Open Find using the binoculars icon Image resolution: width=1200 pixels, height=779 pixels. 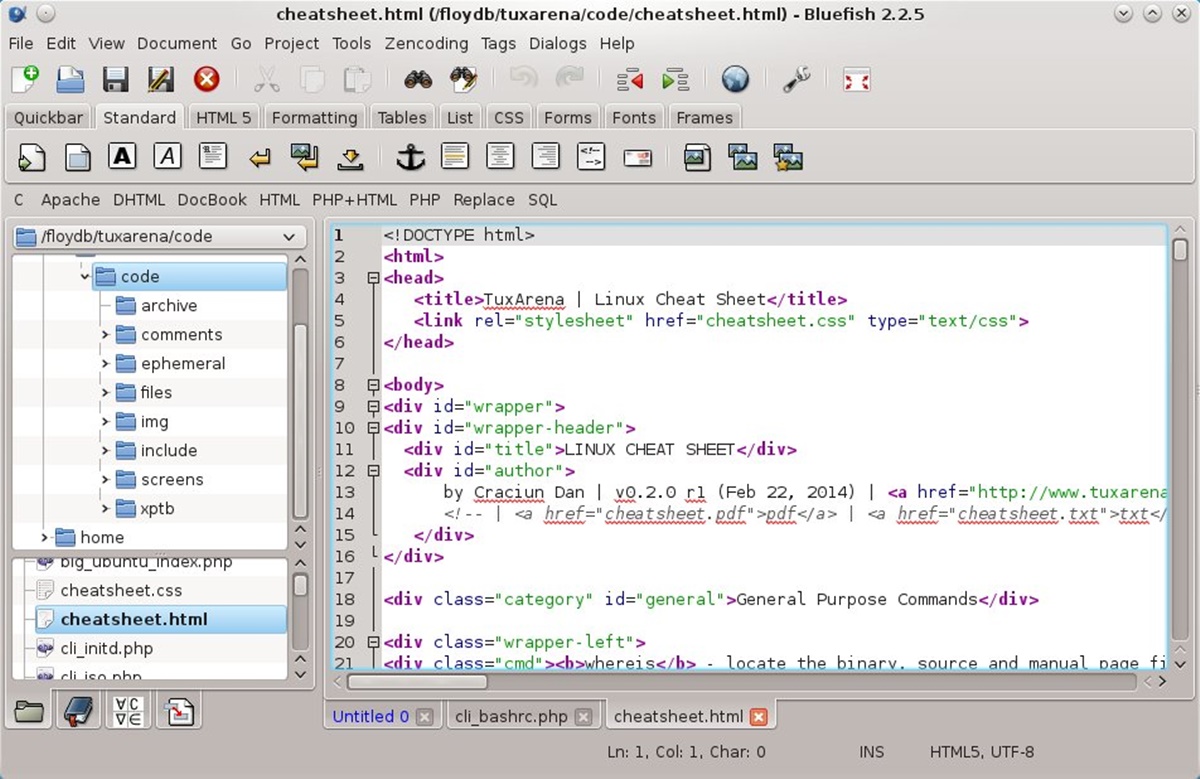tap(417, 79)
